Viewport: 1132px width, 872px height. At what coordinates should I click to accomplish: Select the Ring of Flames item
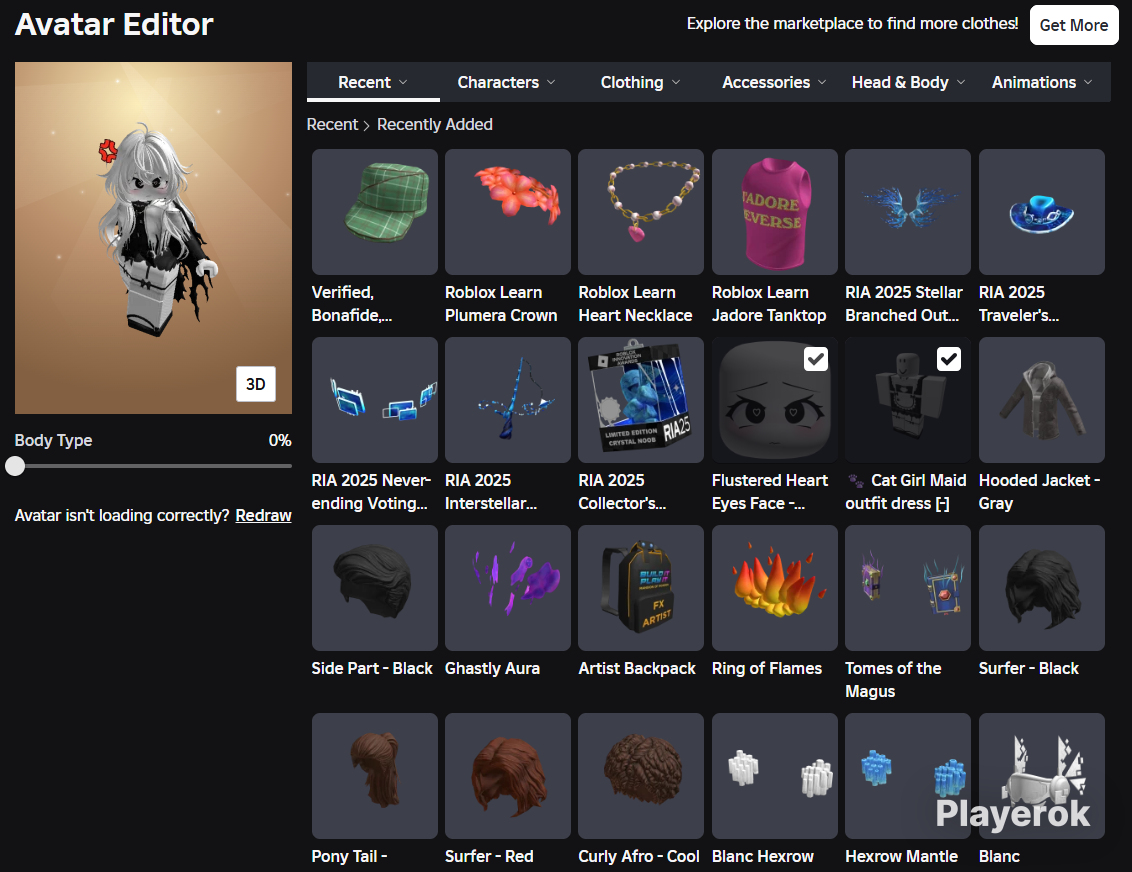(775, 588)
